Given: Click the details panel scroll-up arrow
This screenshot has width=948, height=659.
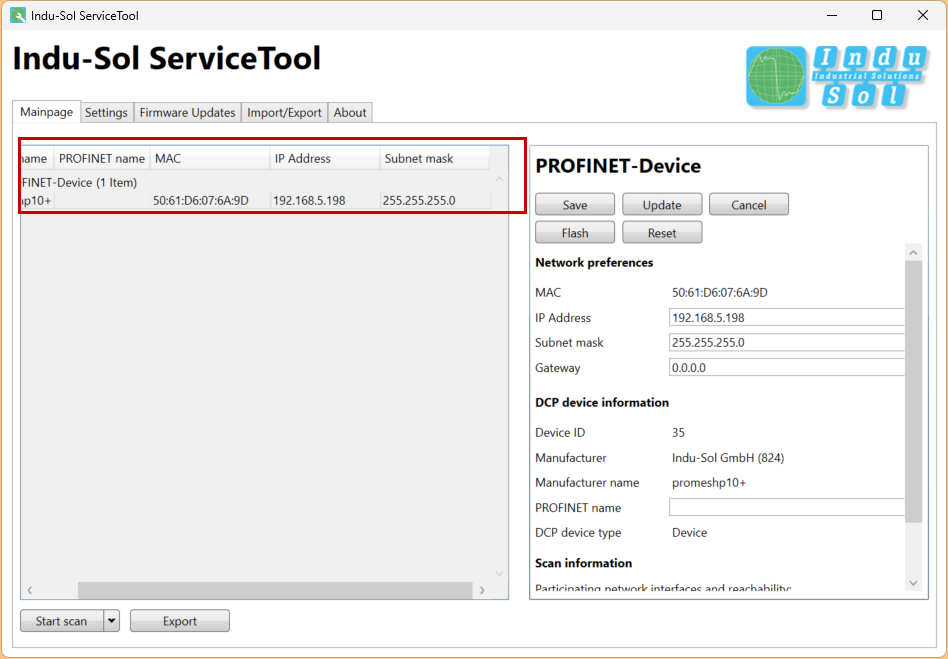Looking at the screenshot, I should [x=914, y=253].
